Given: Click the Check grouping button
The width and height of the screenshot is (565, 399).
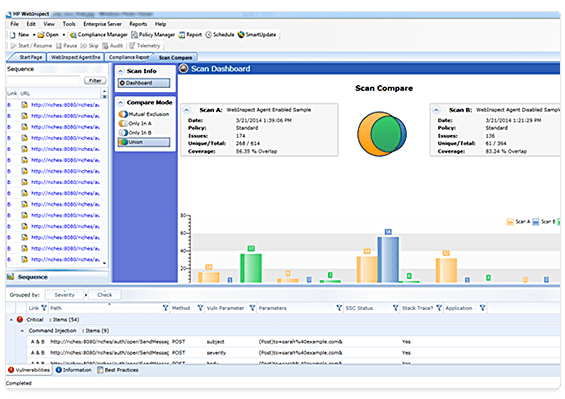Looking at the screenshot, I should (104, 294).
